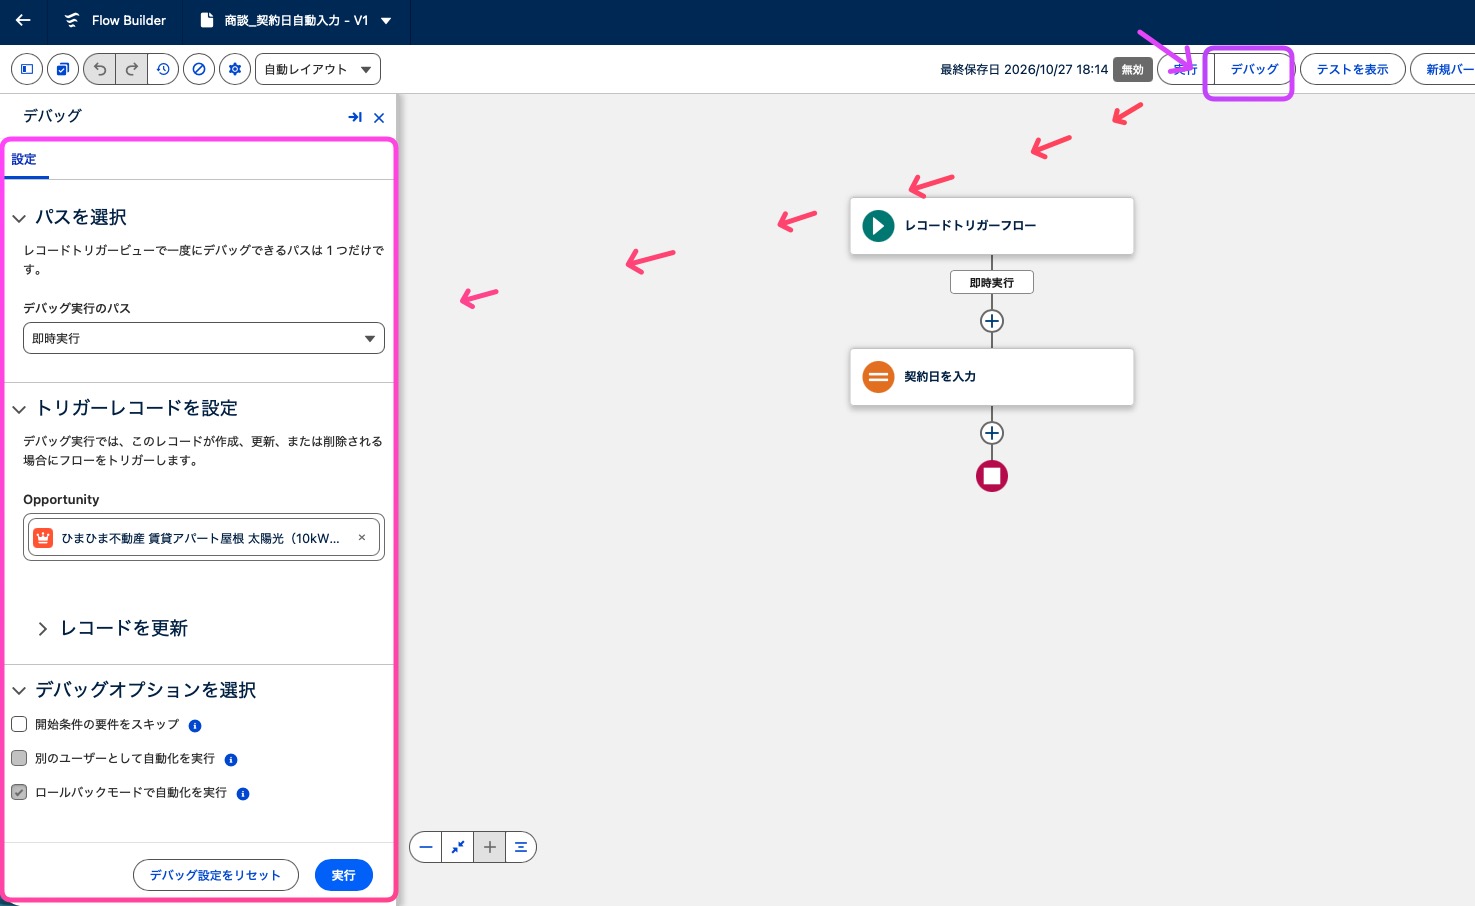
Task: Open the gear settings icon in the toolbar
Action: 235,69
